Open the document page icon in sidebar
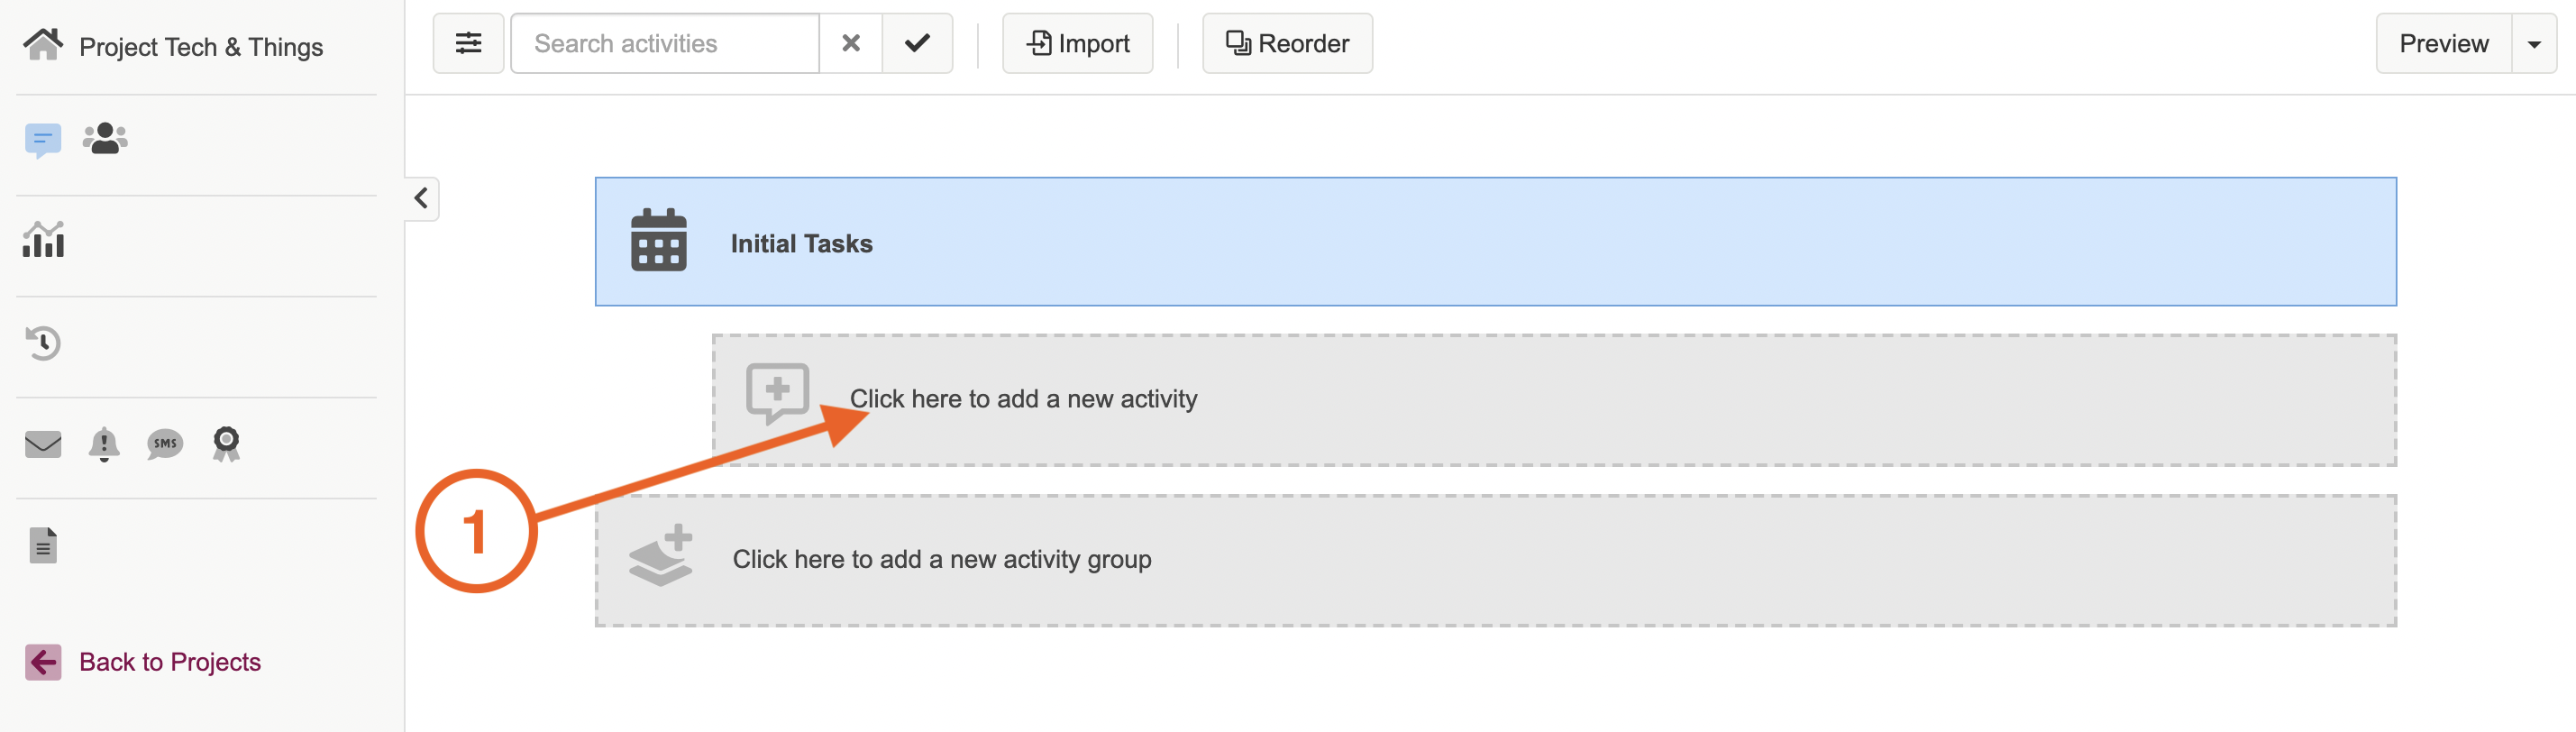2576x732 pixels. click(x=43, y=545)
